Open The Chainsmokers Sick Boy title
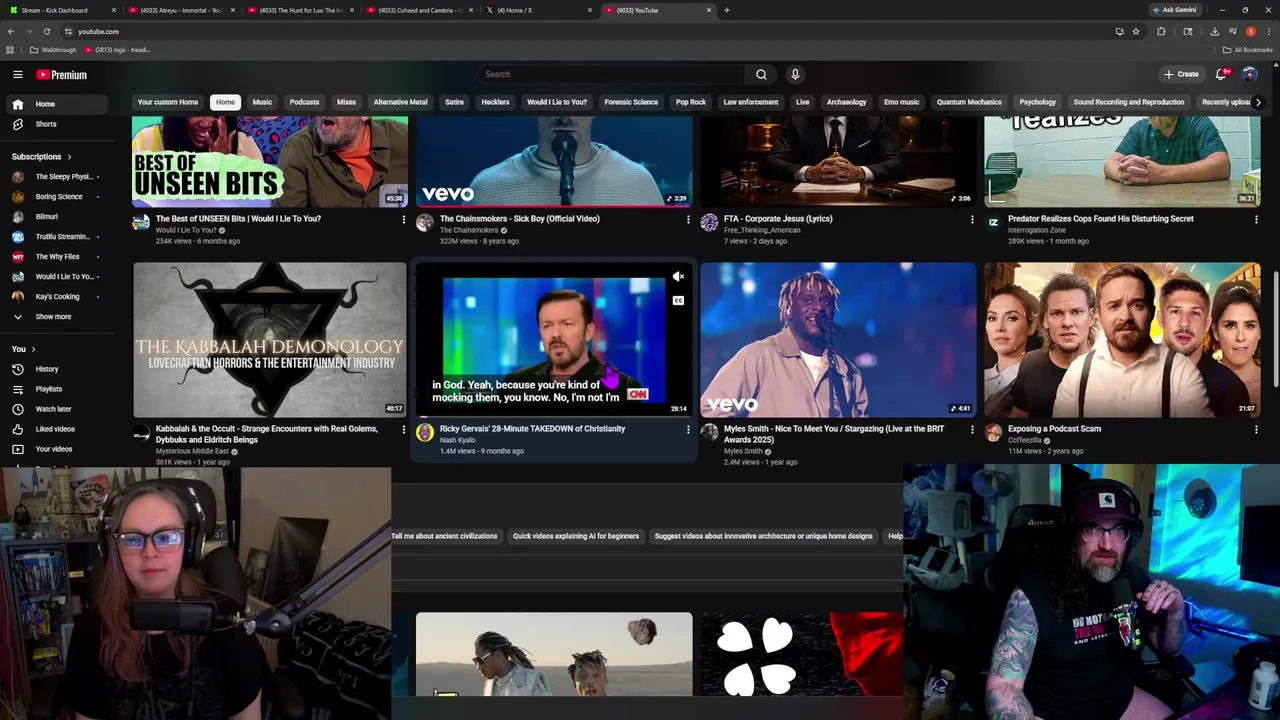 point(520,219)
